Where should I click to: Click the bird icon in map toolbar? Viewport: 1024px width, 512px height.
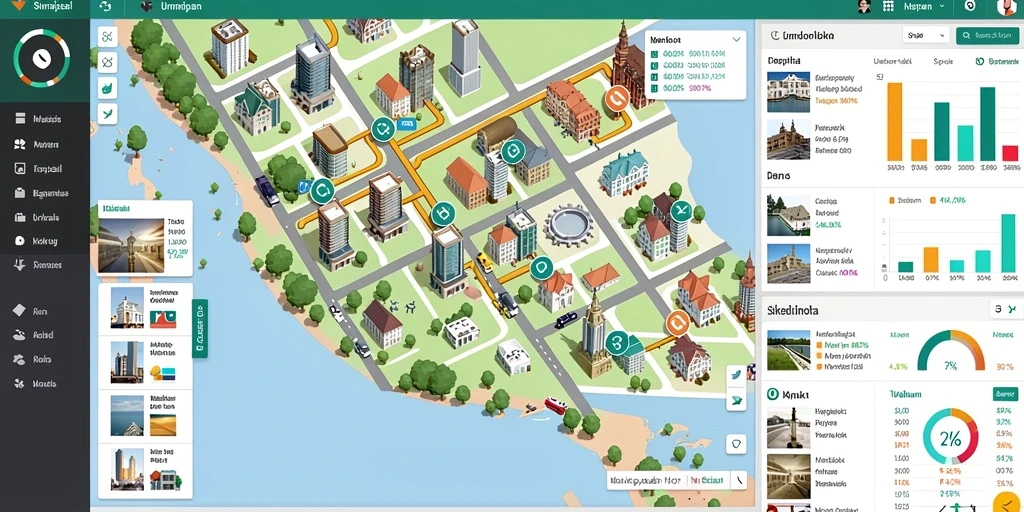(x=107, y=113)
